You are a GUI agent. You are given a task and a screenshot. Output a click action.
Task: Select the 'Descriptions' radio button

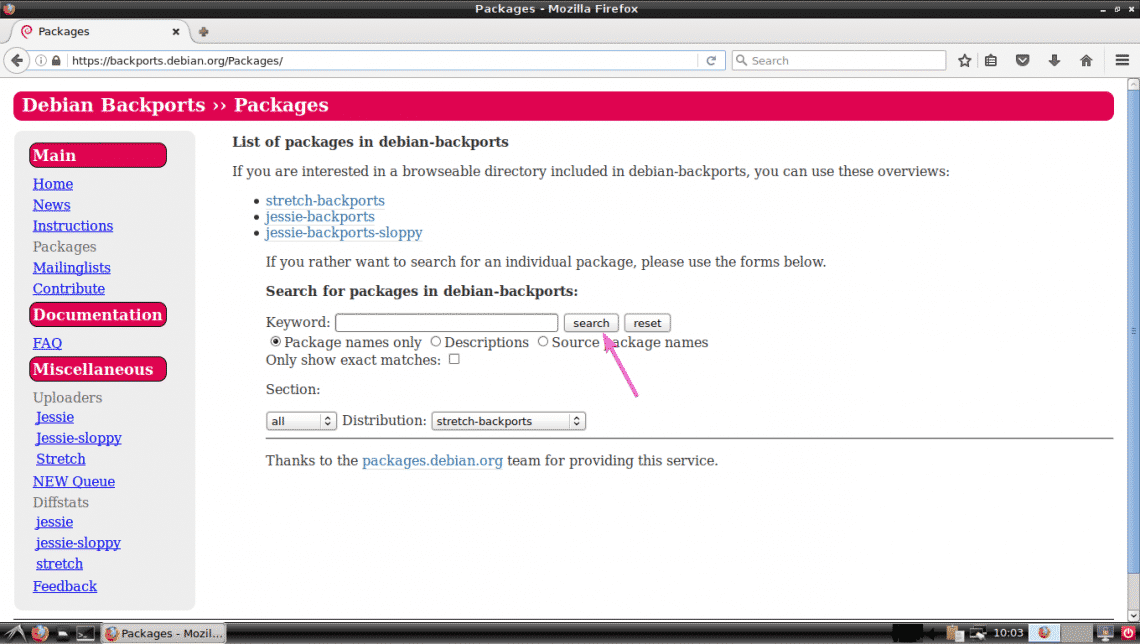(435, 341)
